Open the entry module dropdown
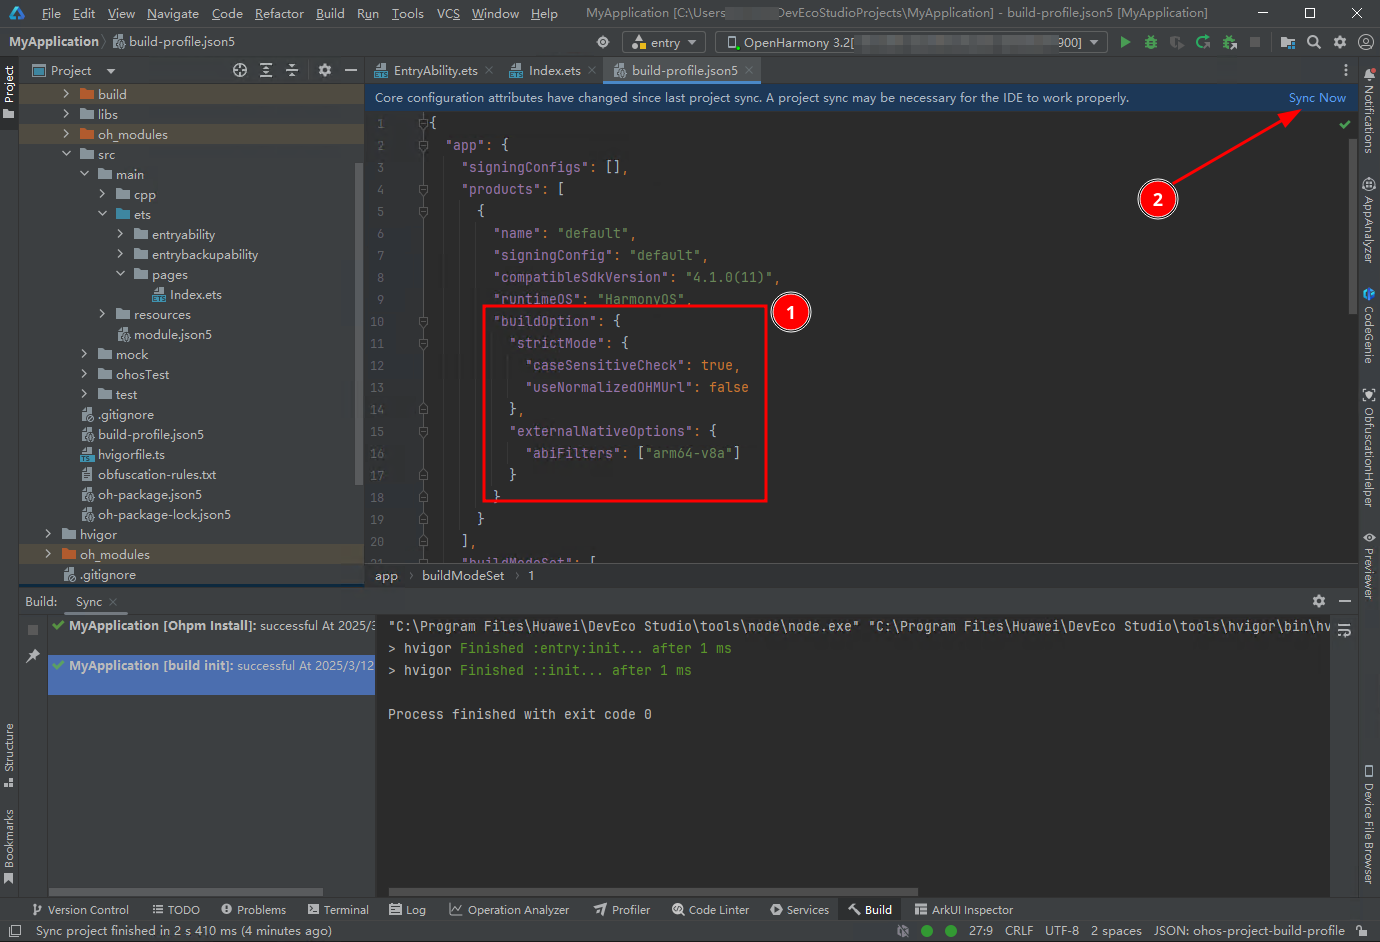 664,42
